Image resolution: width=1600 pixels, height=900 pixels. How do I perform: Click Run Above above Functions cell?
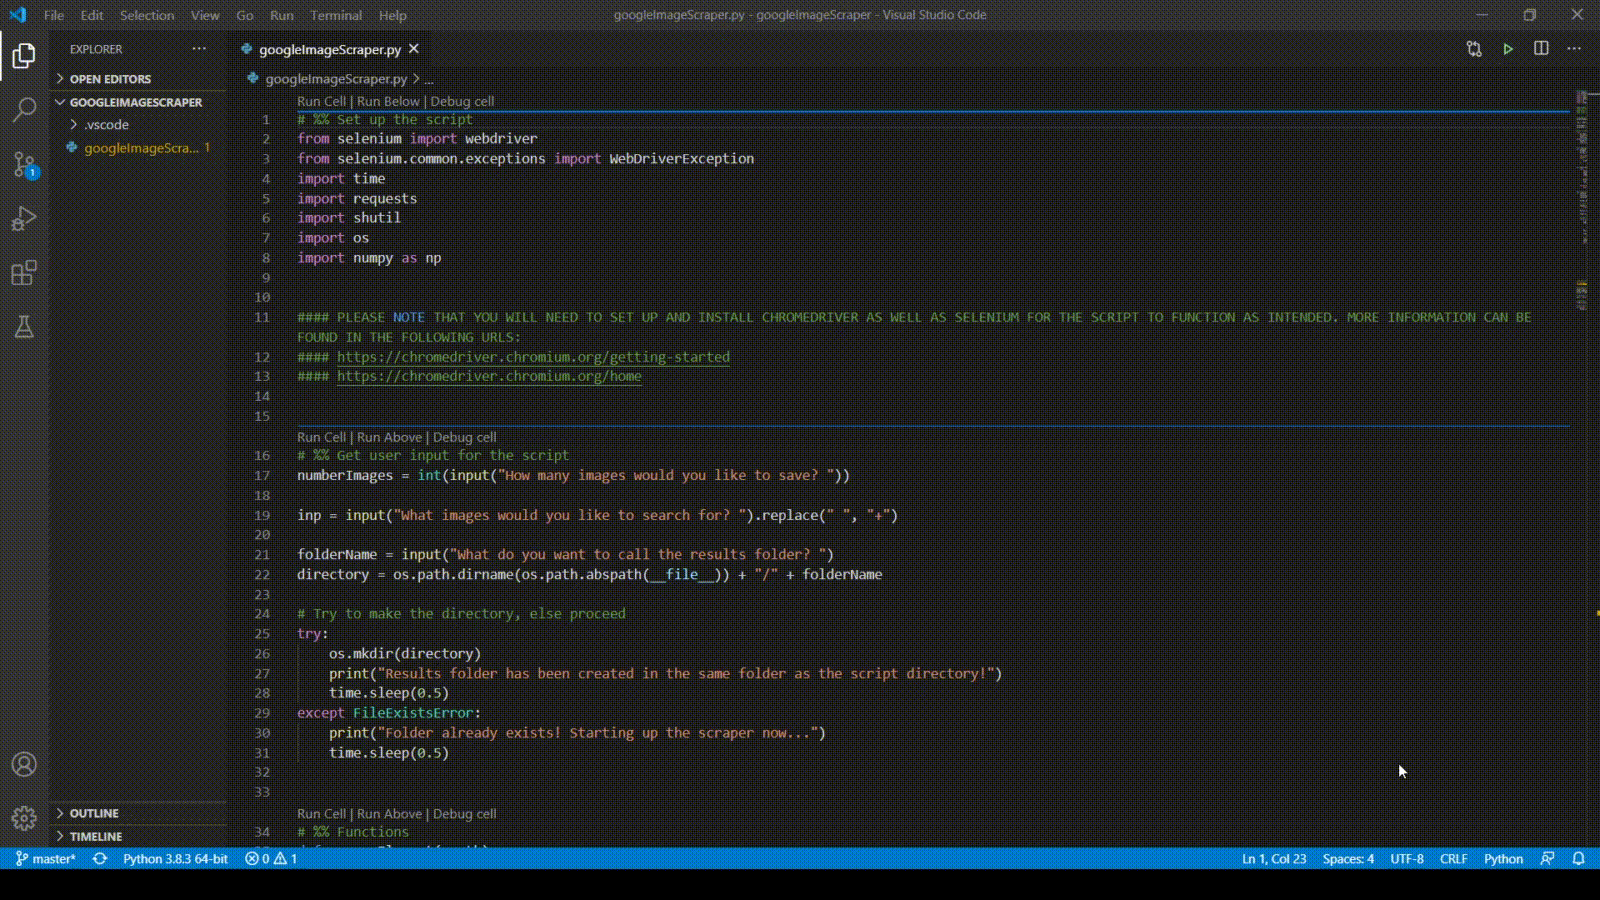[389, 814]
